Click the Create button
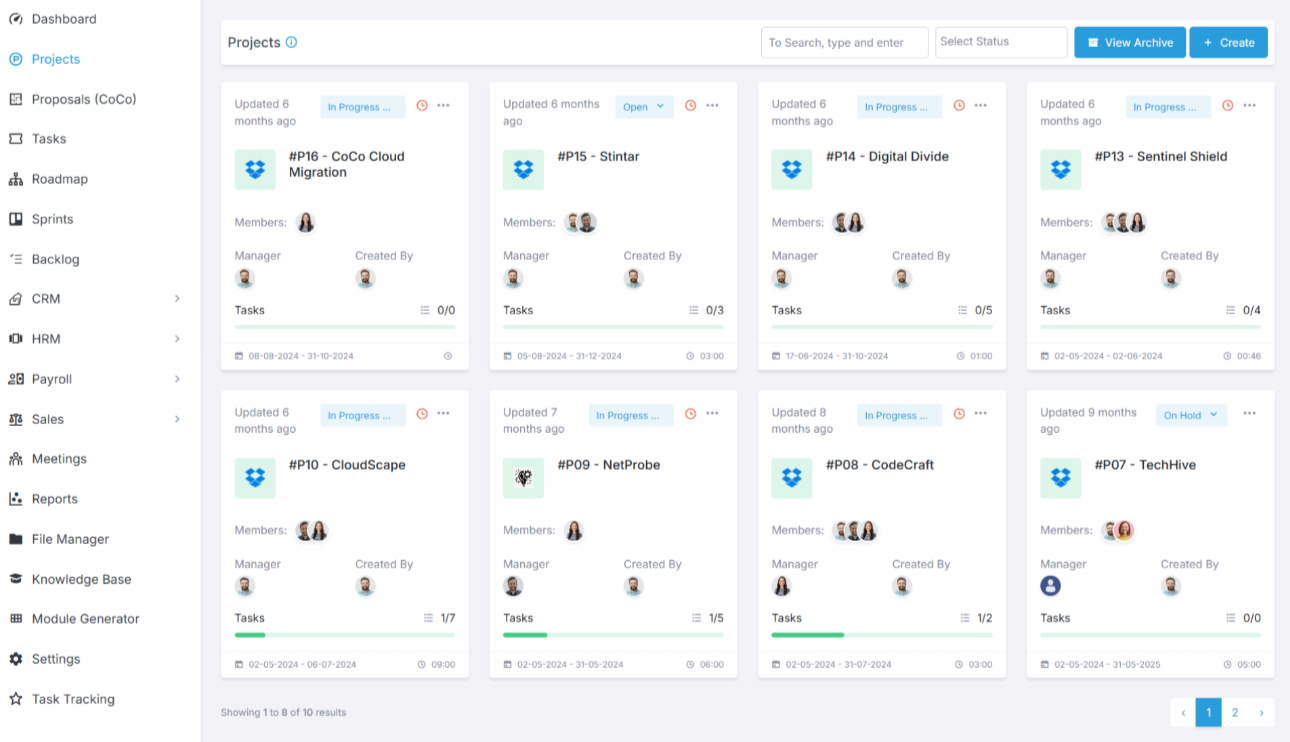Image resolution: width=1290 pixels, height=742 pixels. coord(1228,43)
